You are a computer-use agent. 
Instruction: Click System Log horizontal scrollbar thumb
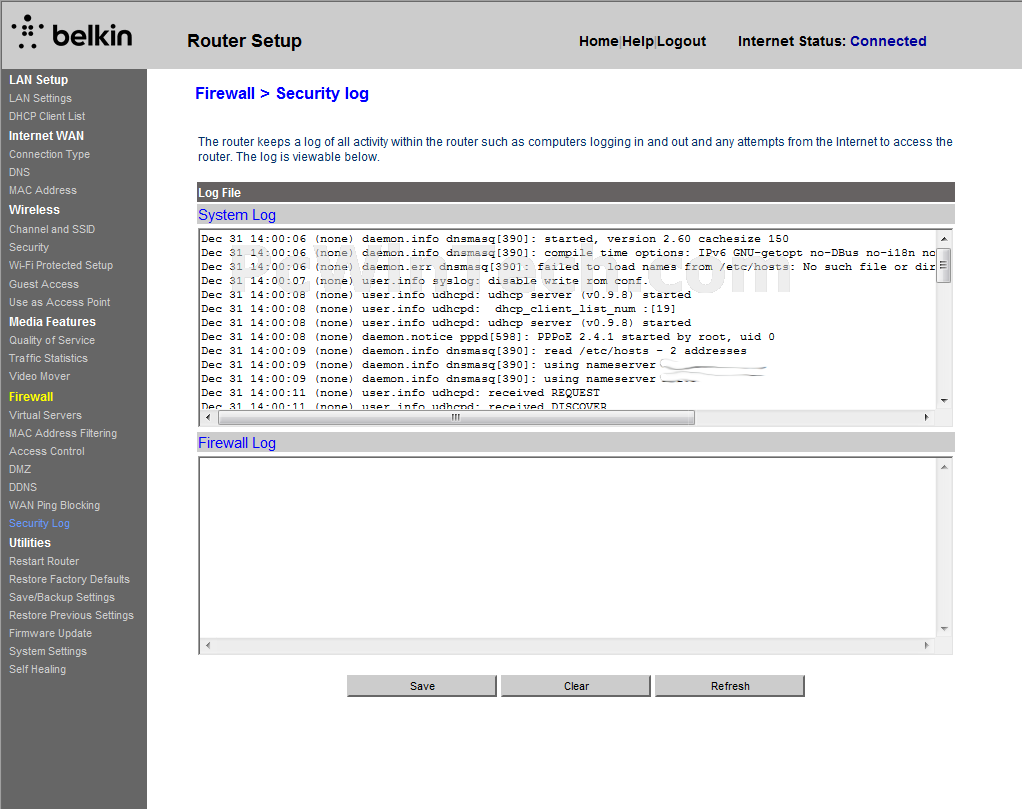pos(456,417)
